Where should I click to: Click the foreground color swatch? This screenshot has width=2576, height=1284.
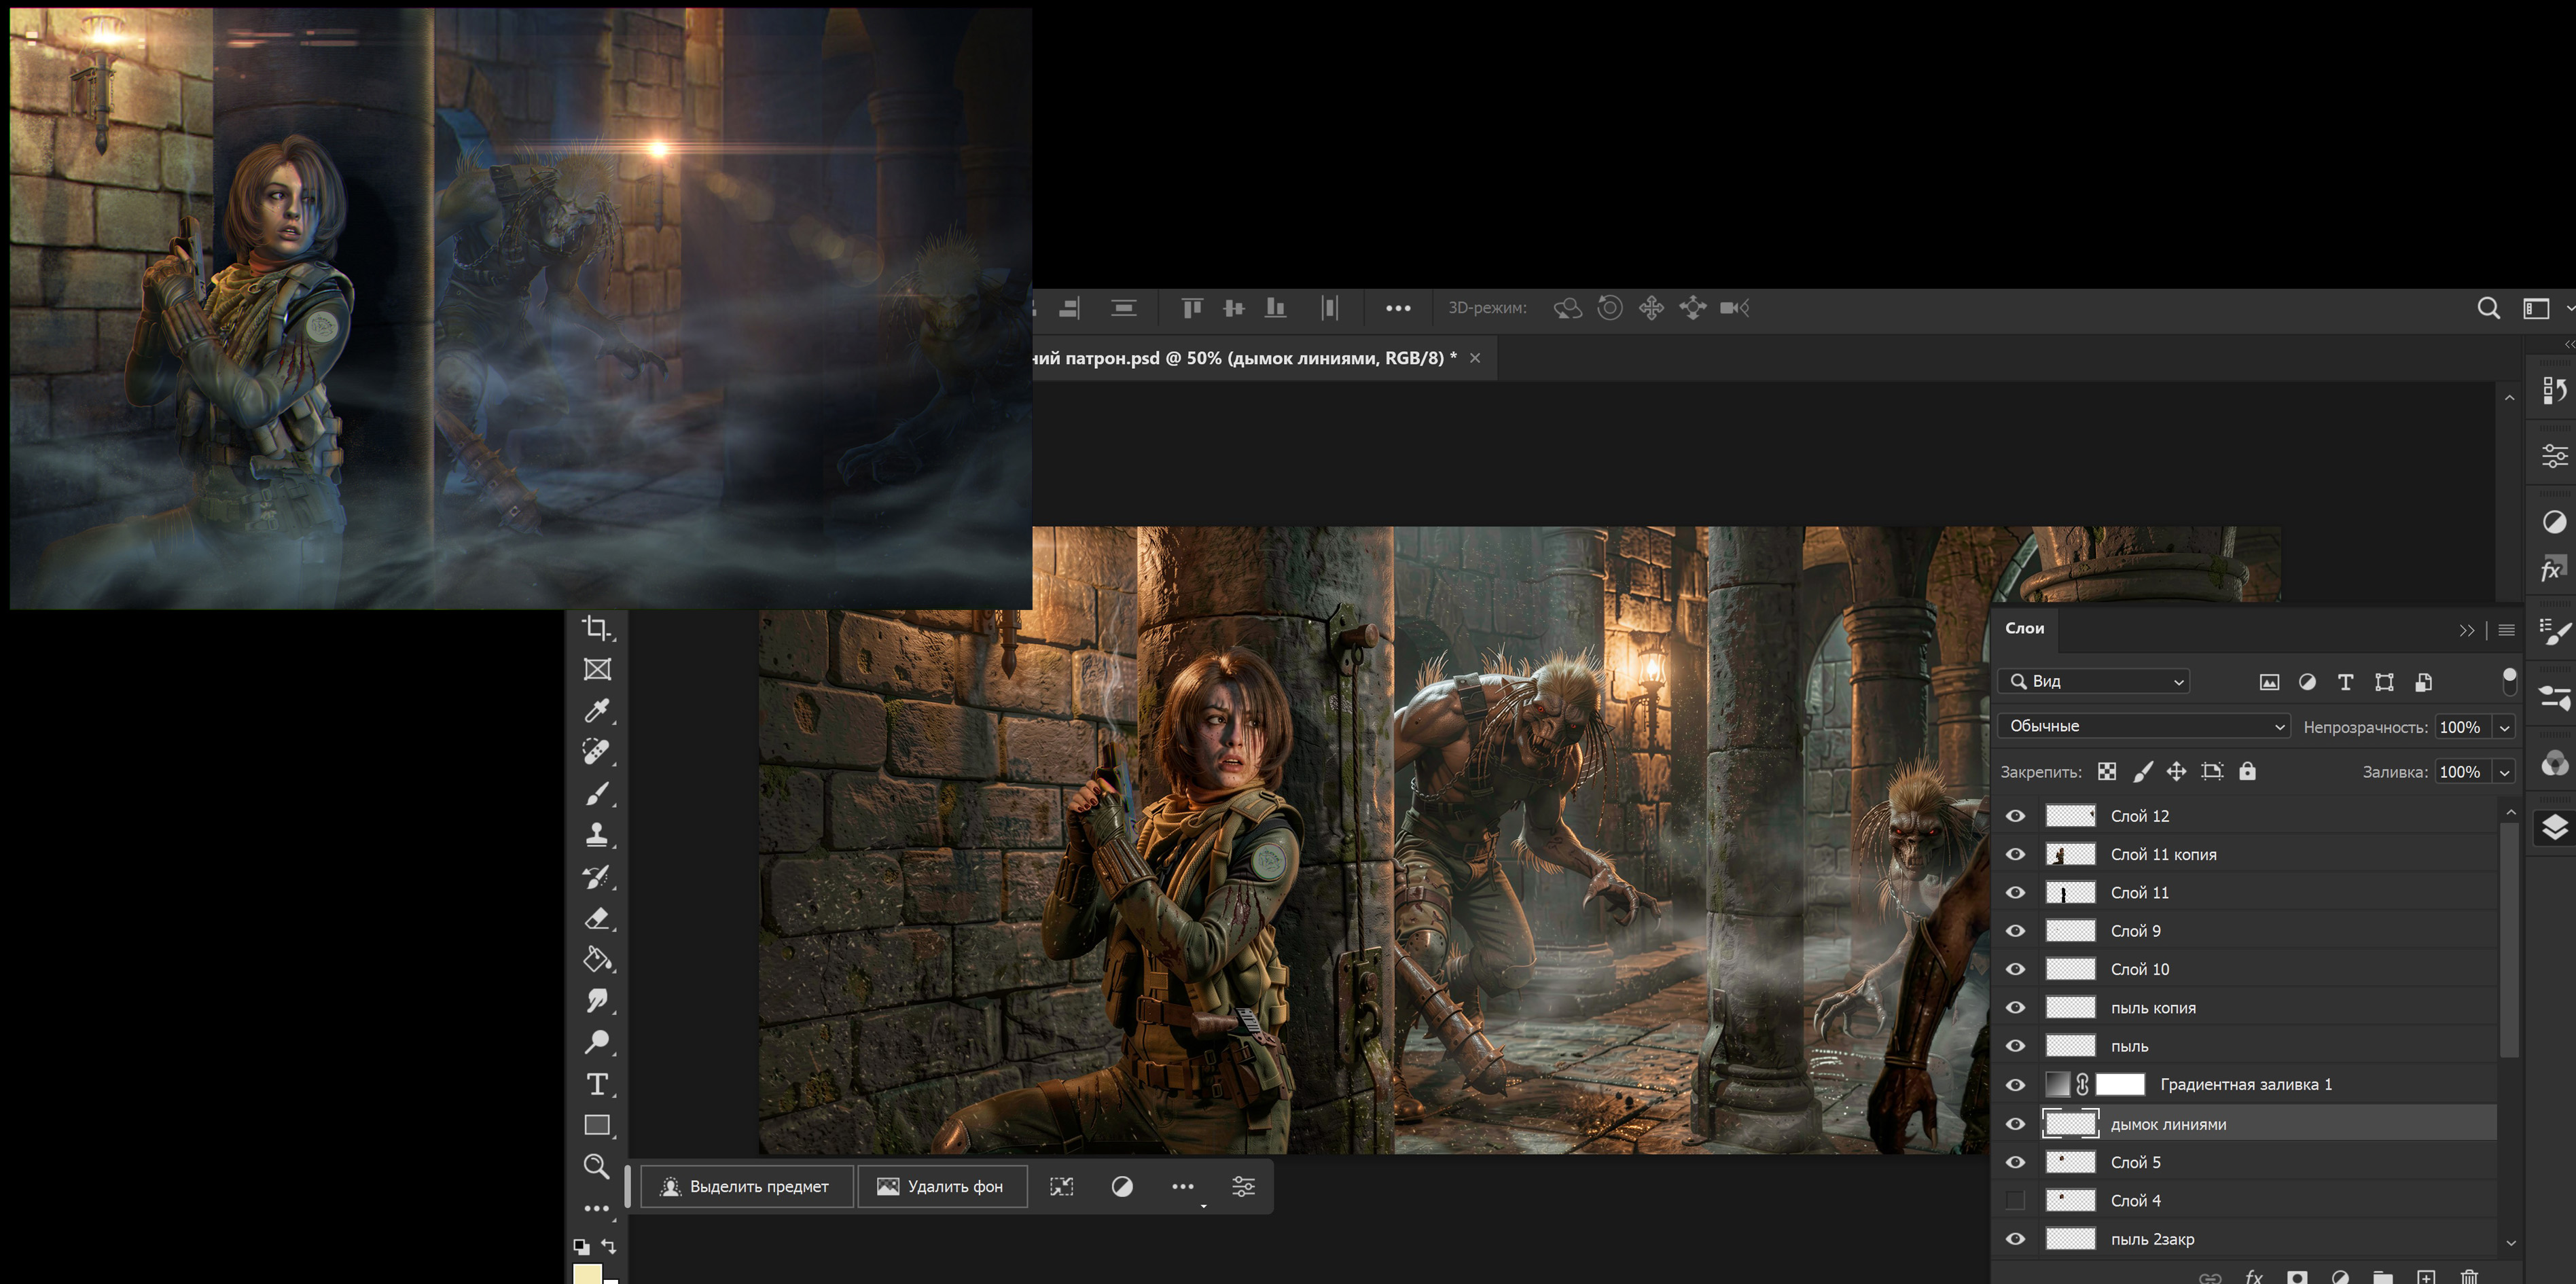click(x=587, y=1274)
